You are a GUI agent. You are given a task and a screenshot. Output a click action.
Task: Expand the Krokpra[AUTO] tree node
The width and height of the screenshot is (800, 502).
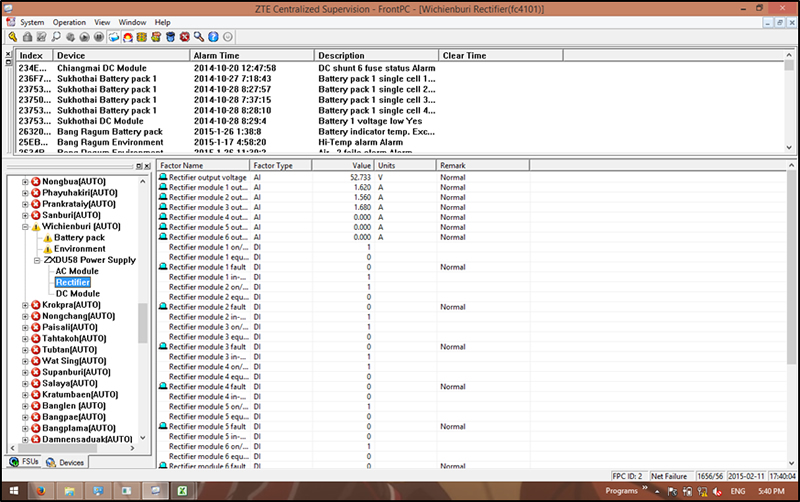[26, 304]
